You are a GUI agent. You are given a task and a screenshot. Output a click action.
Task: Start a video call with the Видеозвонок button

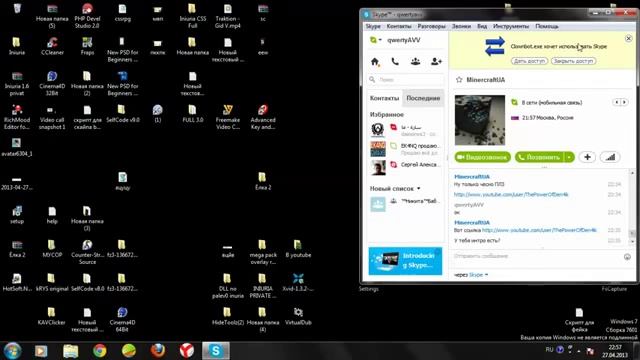click(482, 157)
